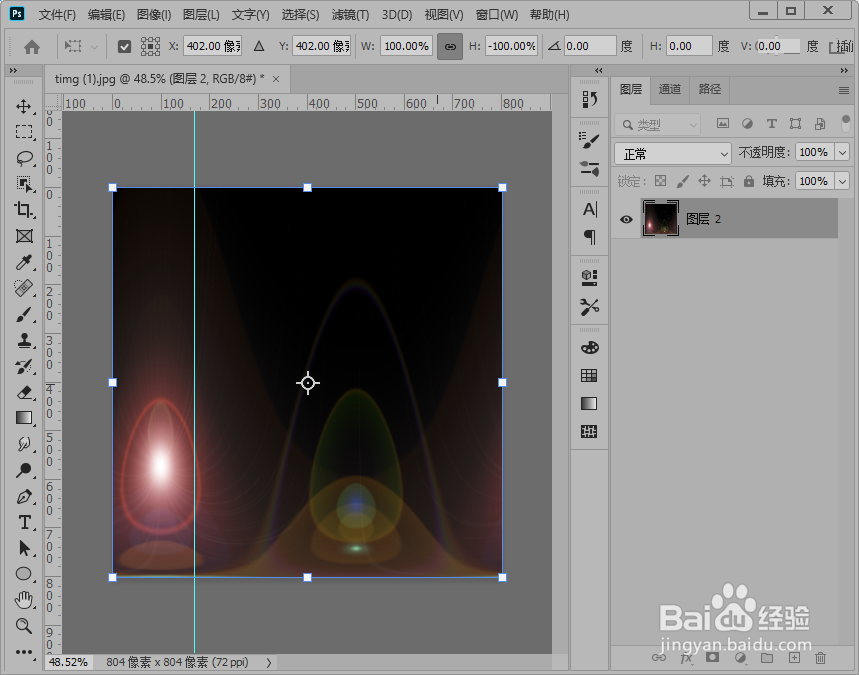The height and width of the screenshot is (675, 859).
Task: Select the Clone Stamp tool
Action: (x=24, y=340)
